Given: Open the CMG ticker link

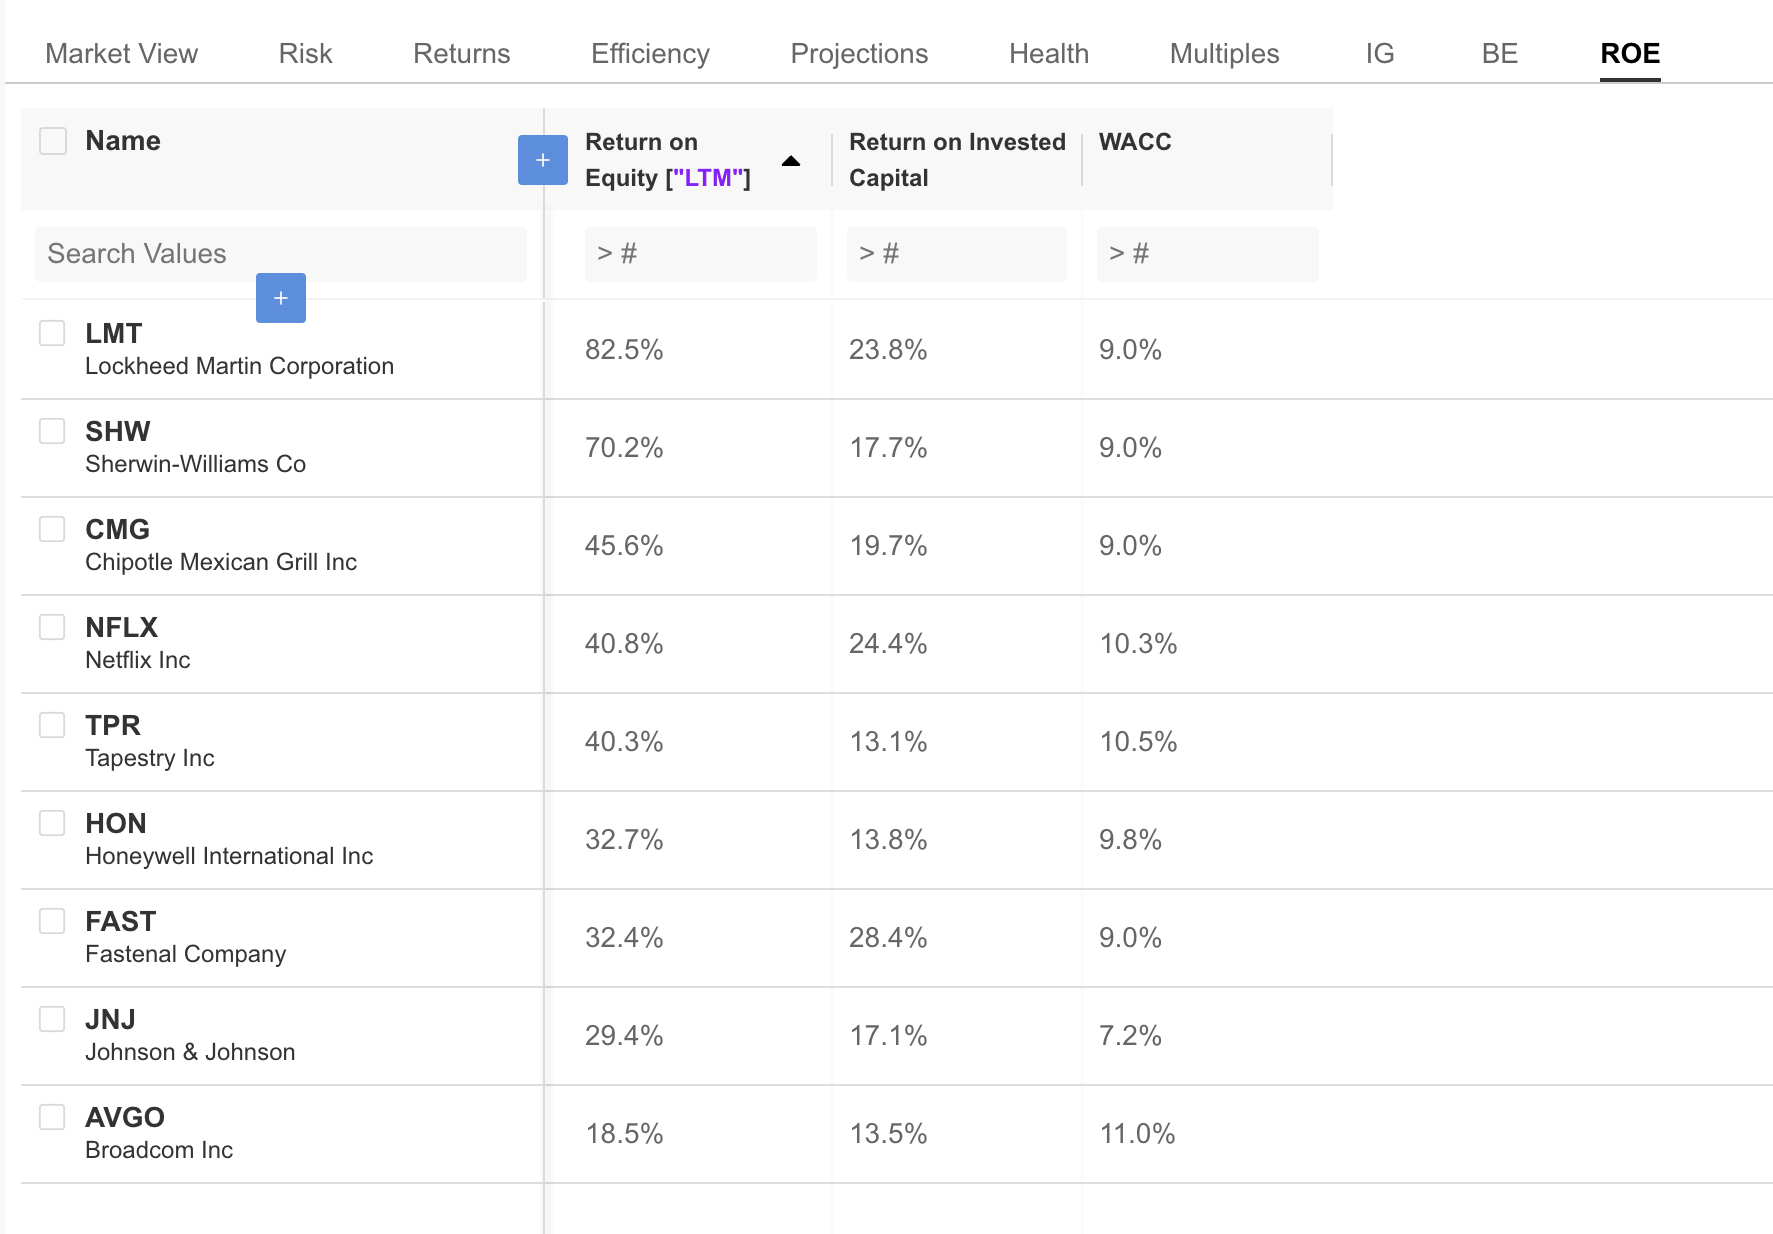Looking at the screenshot, I should point(118,529).
